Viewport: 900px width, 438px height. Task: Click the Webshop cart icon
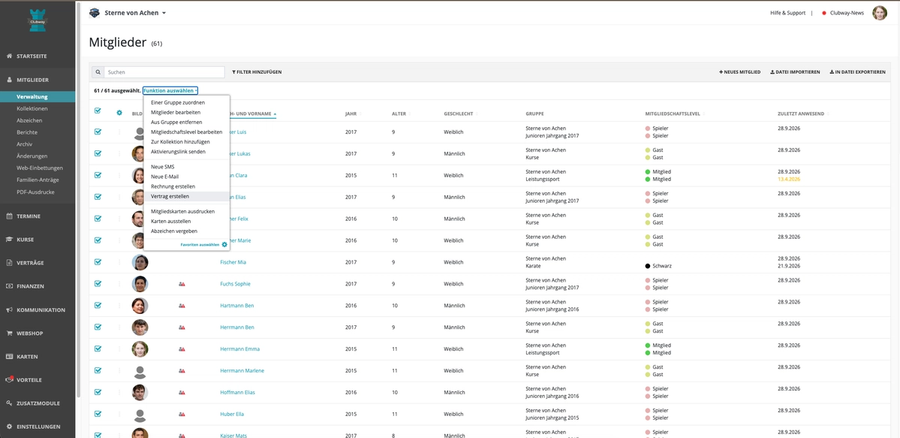[x=9, y=333]
